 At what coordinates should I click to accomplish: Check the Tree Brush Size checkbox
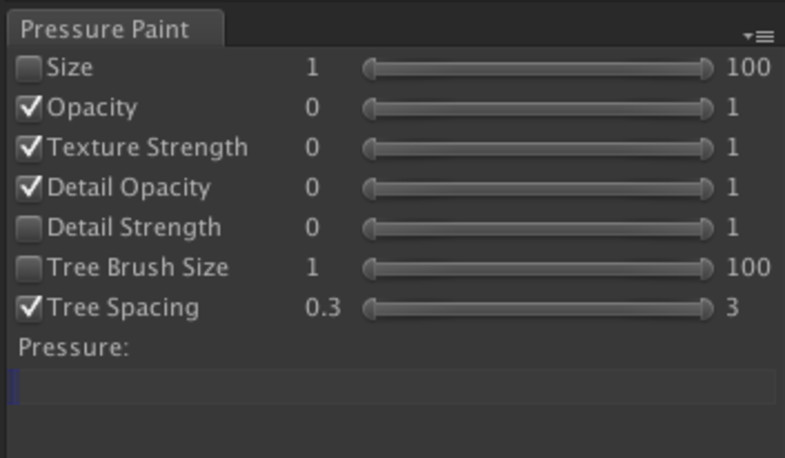(29, 268)
